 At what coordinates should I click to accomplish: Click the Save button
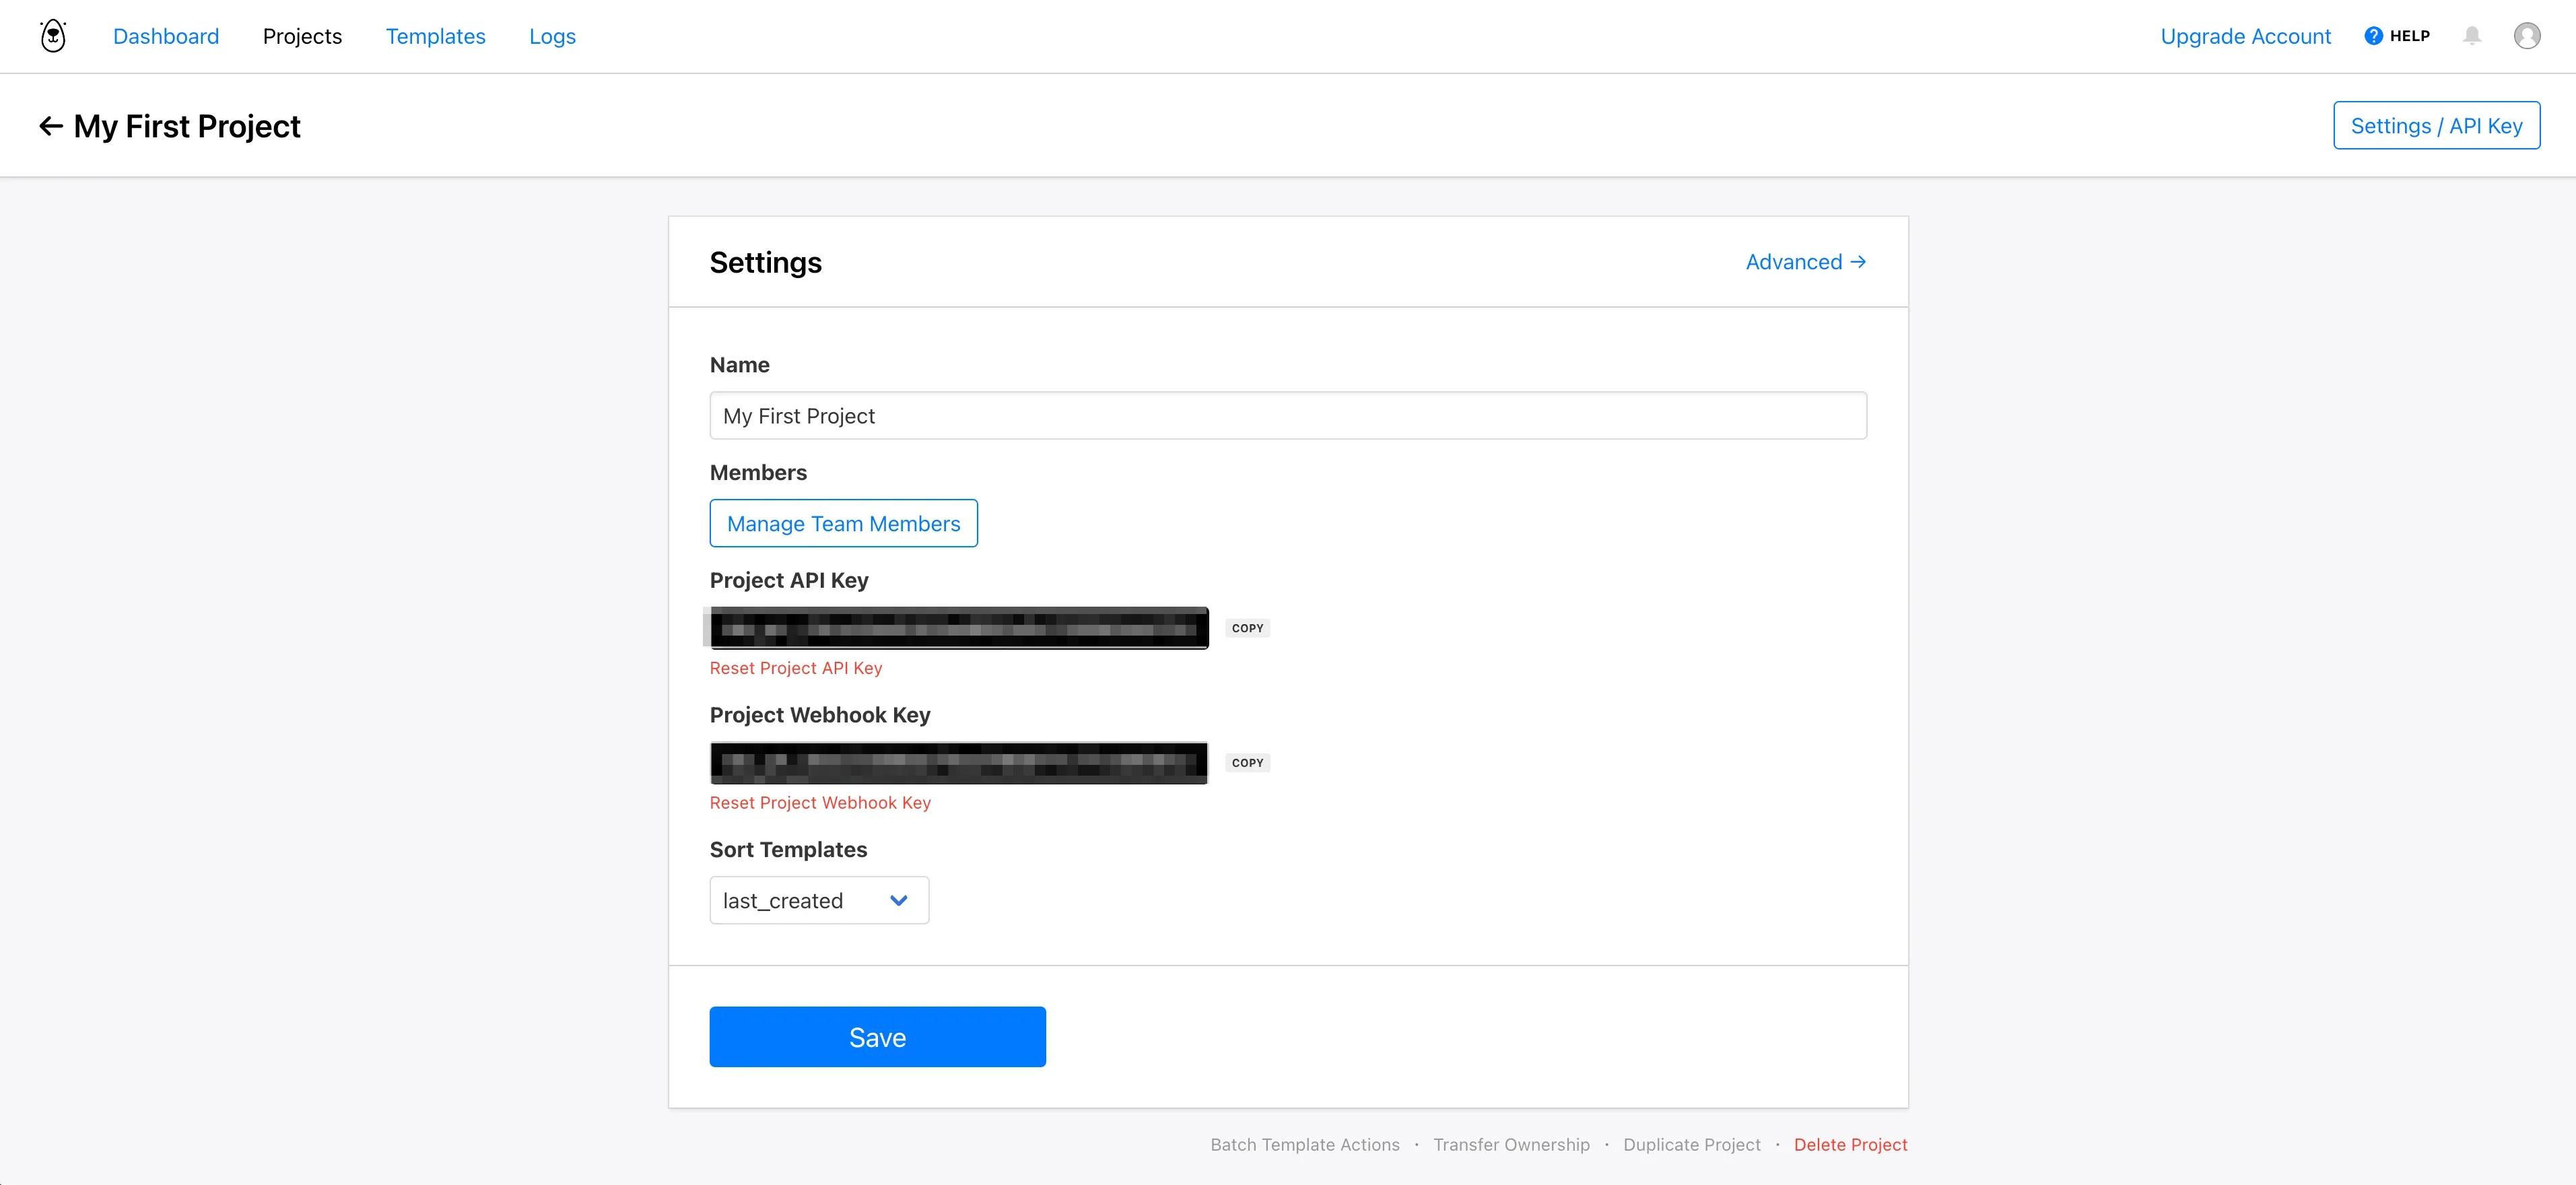[x=877, y=1037]
